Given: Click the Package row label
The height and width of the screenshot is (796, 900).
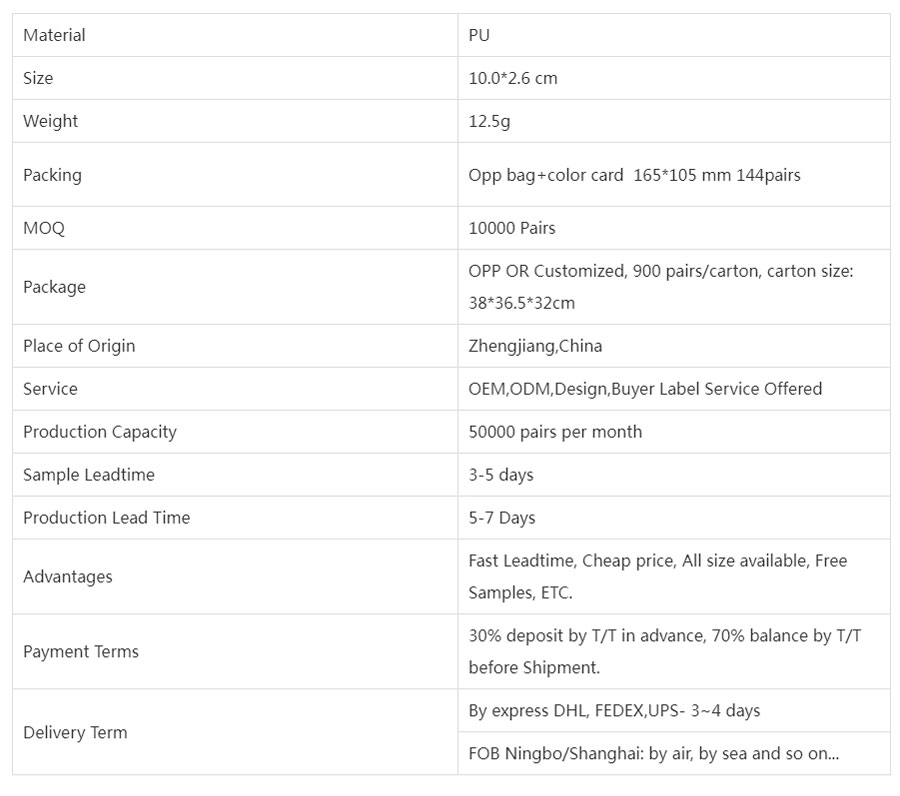Looking at the screenshot, I should pyautogui.click(x=54, y=287).
